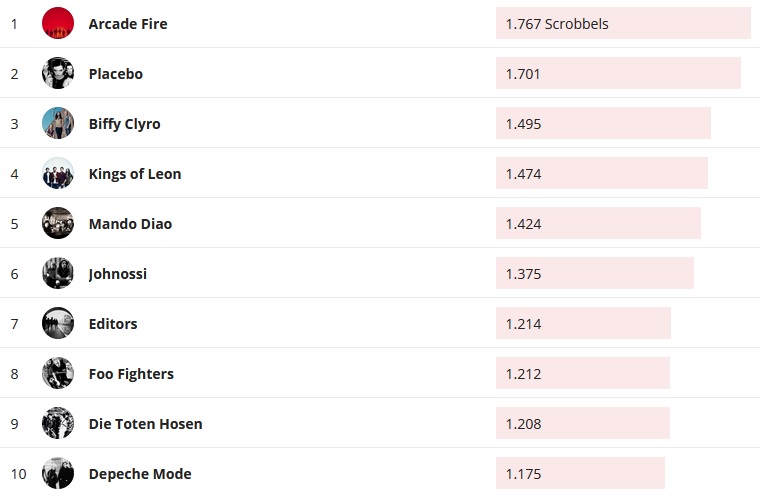Select the 1.375 Johnossi scrobble bar

(x=594, y=273)
